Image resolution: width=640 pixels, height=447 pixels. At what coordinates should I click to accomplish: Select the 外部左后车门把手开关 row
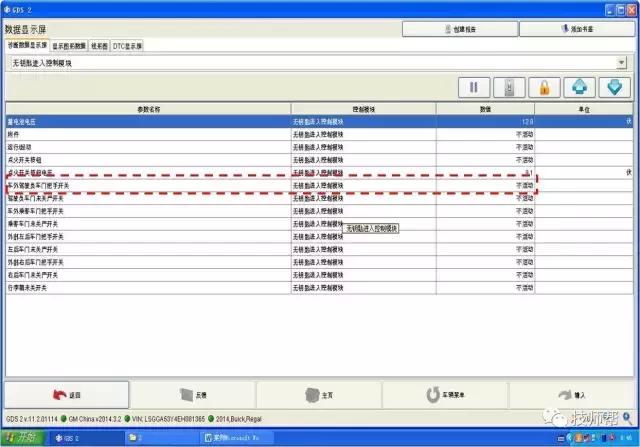click(x=319, y=236)
